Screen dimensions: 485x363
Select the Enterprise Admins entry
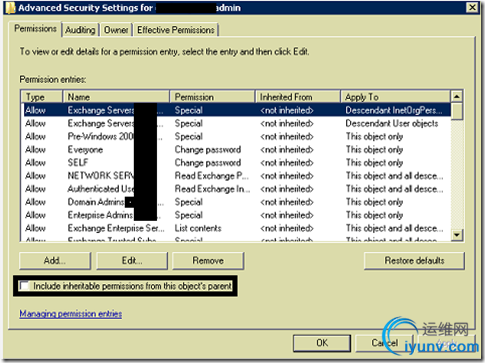point(237,215)
